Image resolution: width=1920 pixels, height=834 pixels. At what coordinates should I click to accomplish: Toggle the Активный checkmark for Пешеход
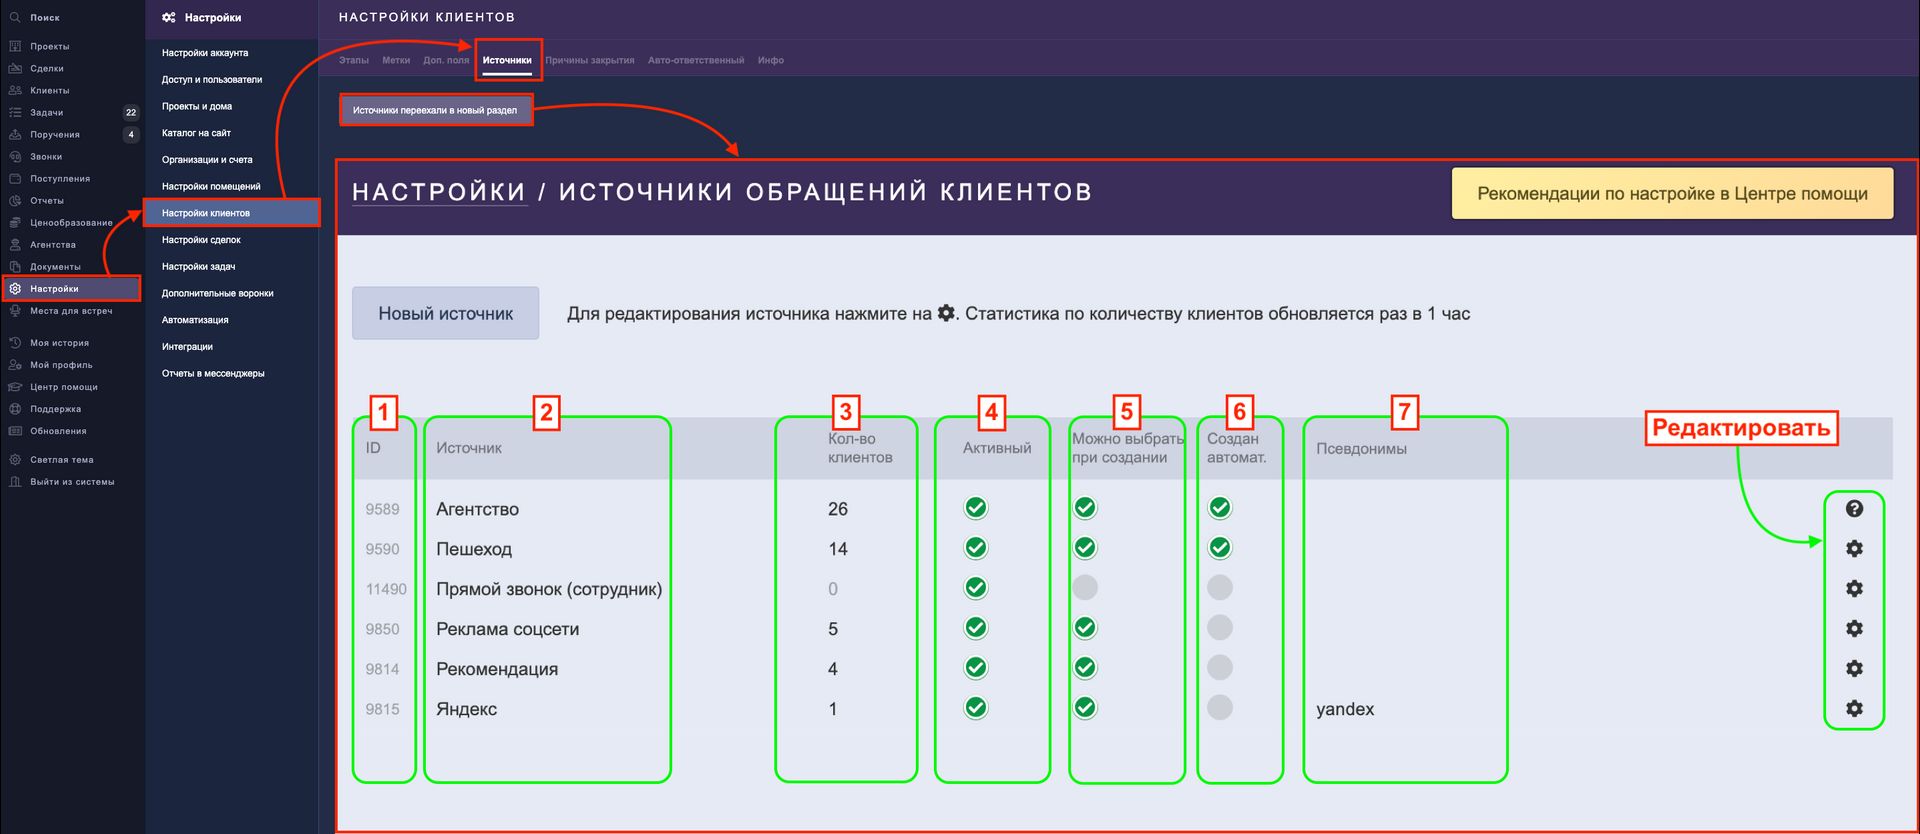pyautogui.click(x=976, y=548)
